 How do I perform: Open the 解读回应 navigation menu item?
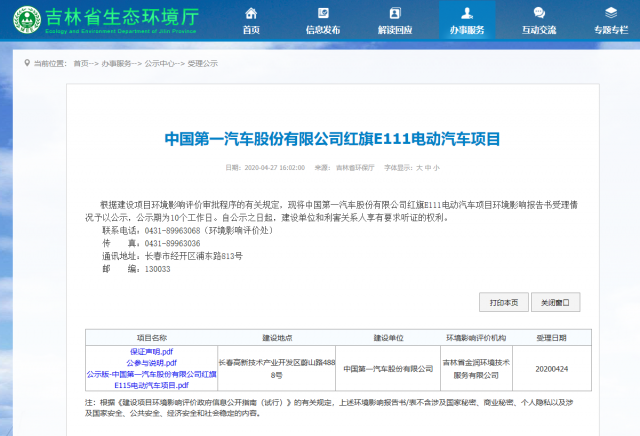coord(395,30)
